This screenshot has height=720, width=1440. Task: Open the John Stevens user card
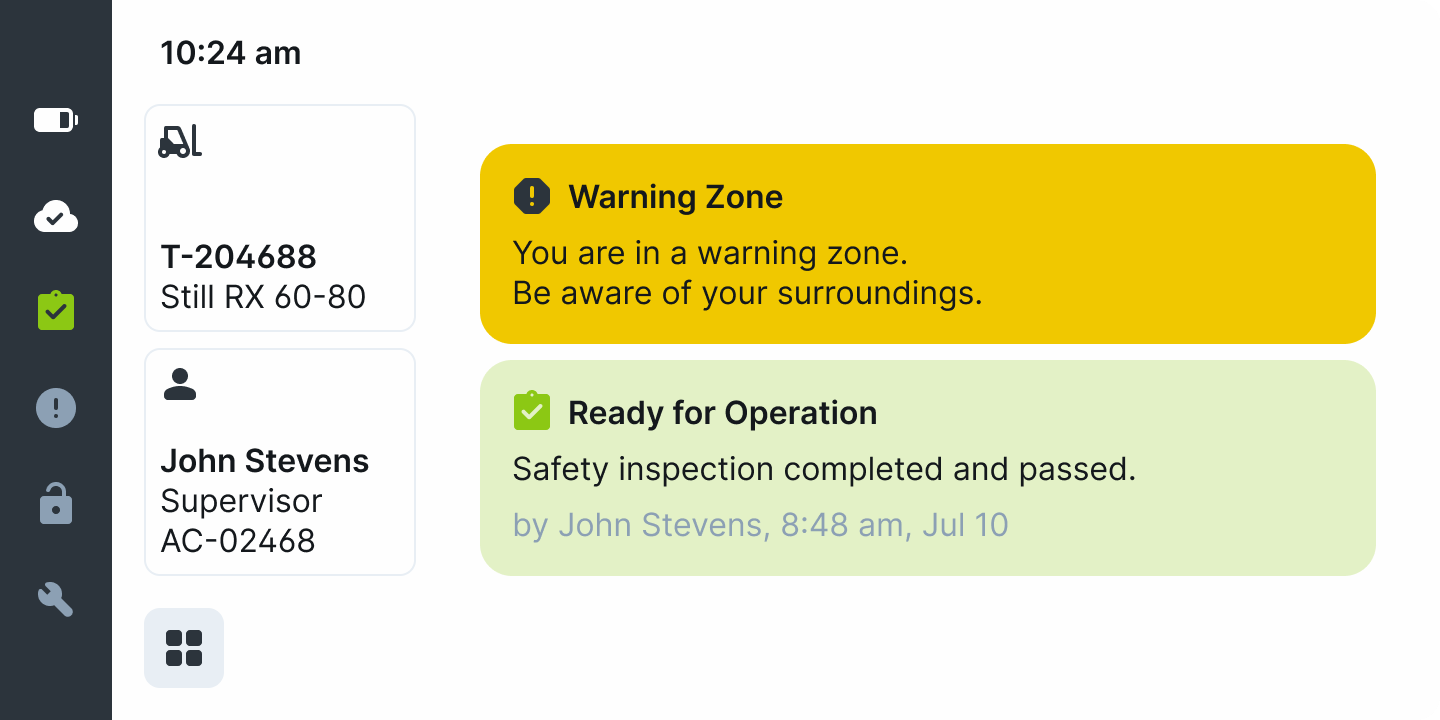(280, 462)
